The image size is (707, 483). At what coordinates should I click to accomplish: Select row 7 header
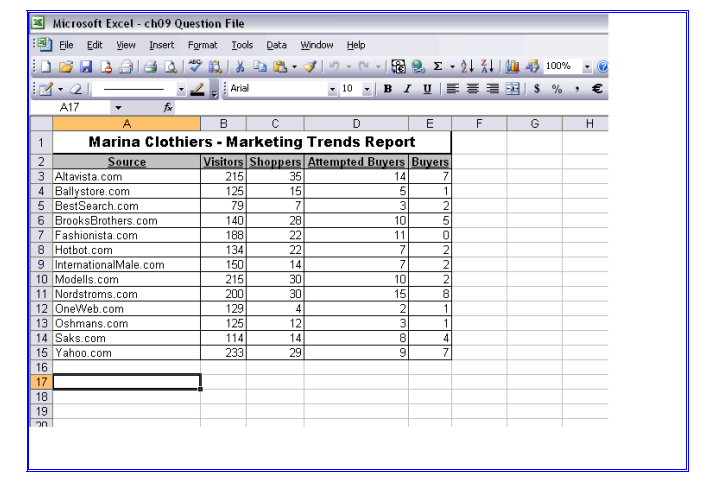[41, 235]
